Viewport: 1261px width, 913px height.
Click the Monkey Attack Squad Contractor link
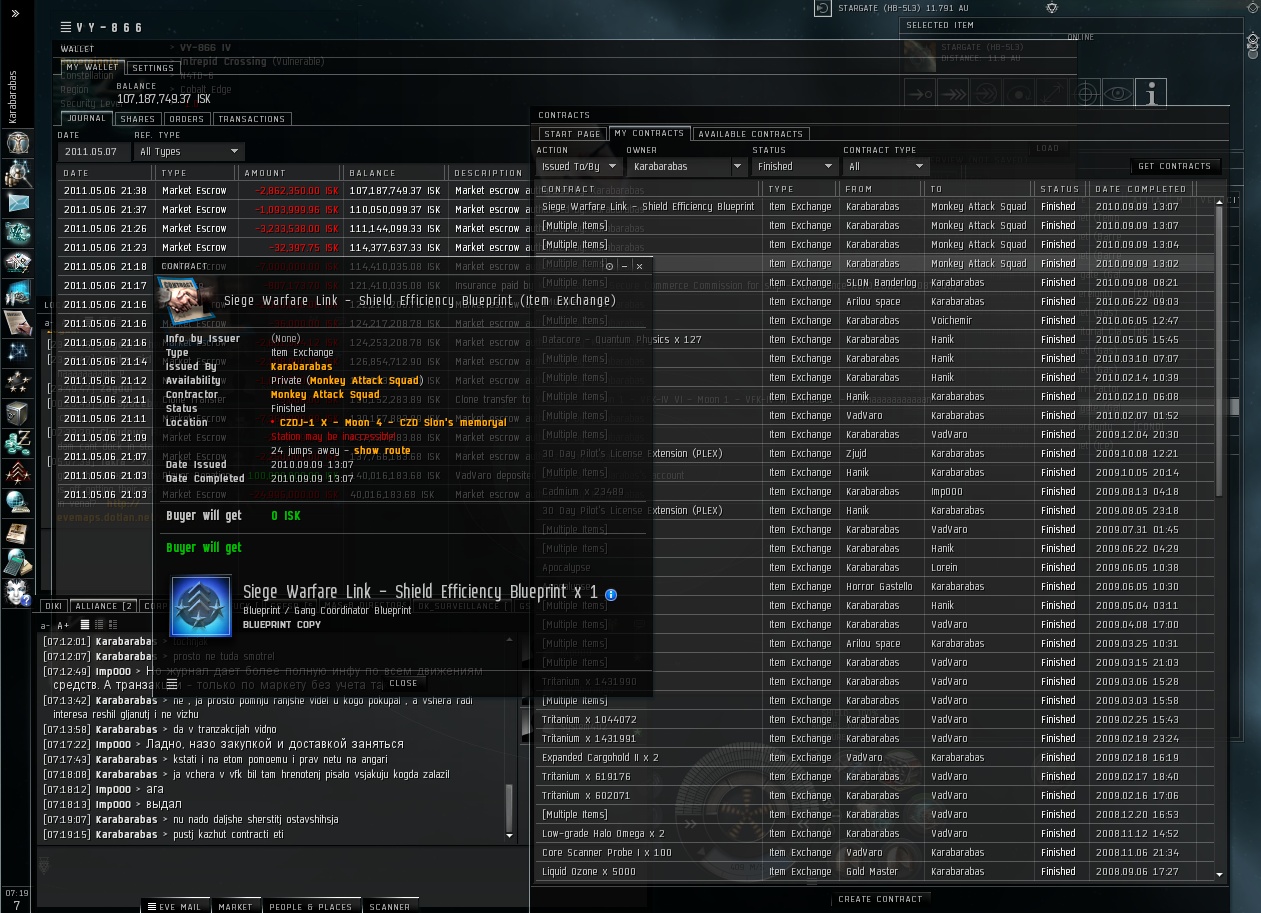(325, 395)
